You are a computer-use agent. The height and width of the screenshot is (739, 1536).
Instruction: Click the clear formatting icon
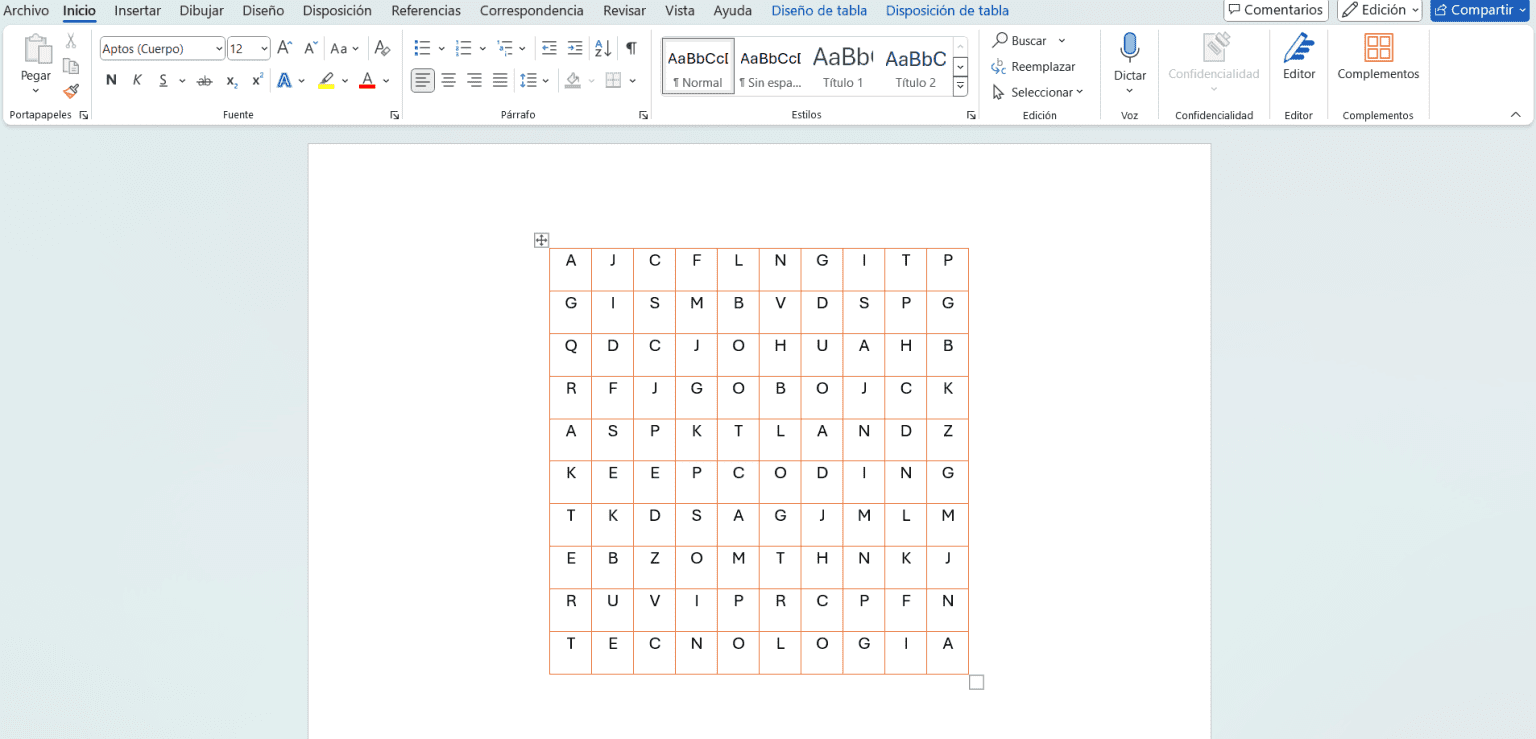click(382, 48)
